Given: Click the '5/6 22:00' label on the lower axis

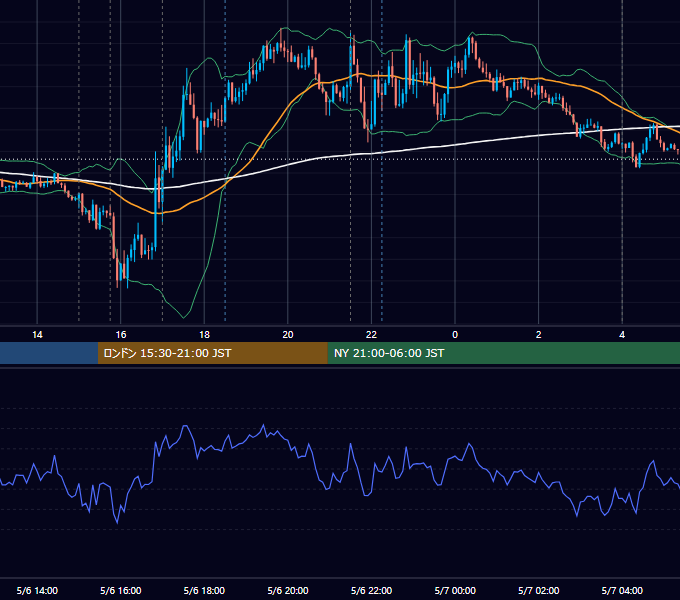Looking at the screenshot, I should pyautogui.click(x=371, y=590).
